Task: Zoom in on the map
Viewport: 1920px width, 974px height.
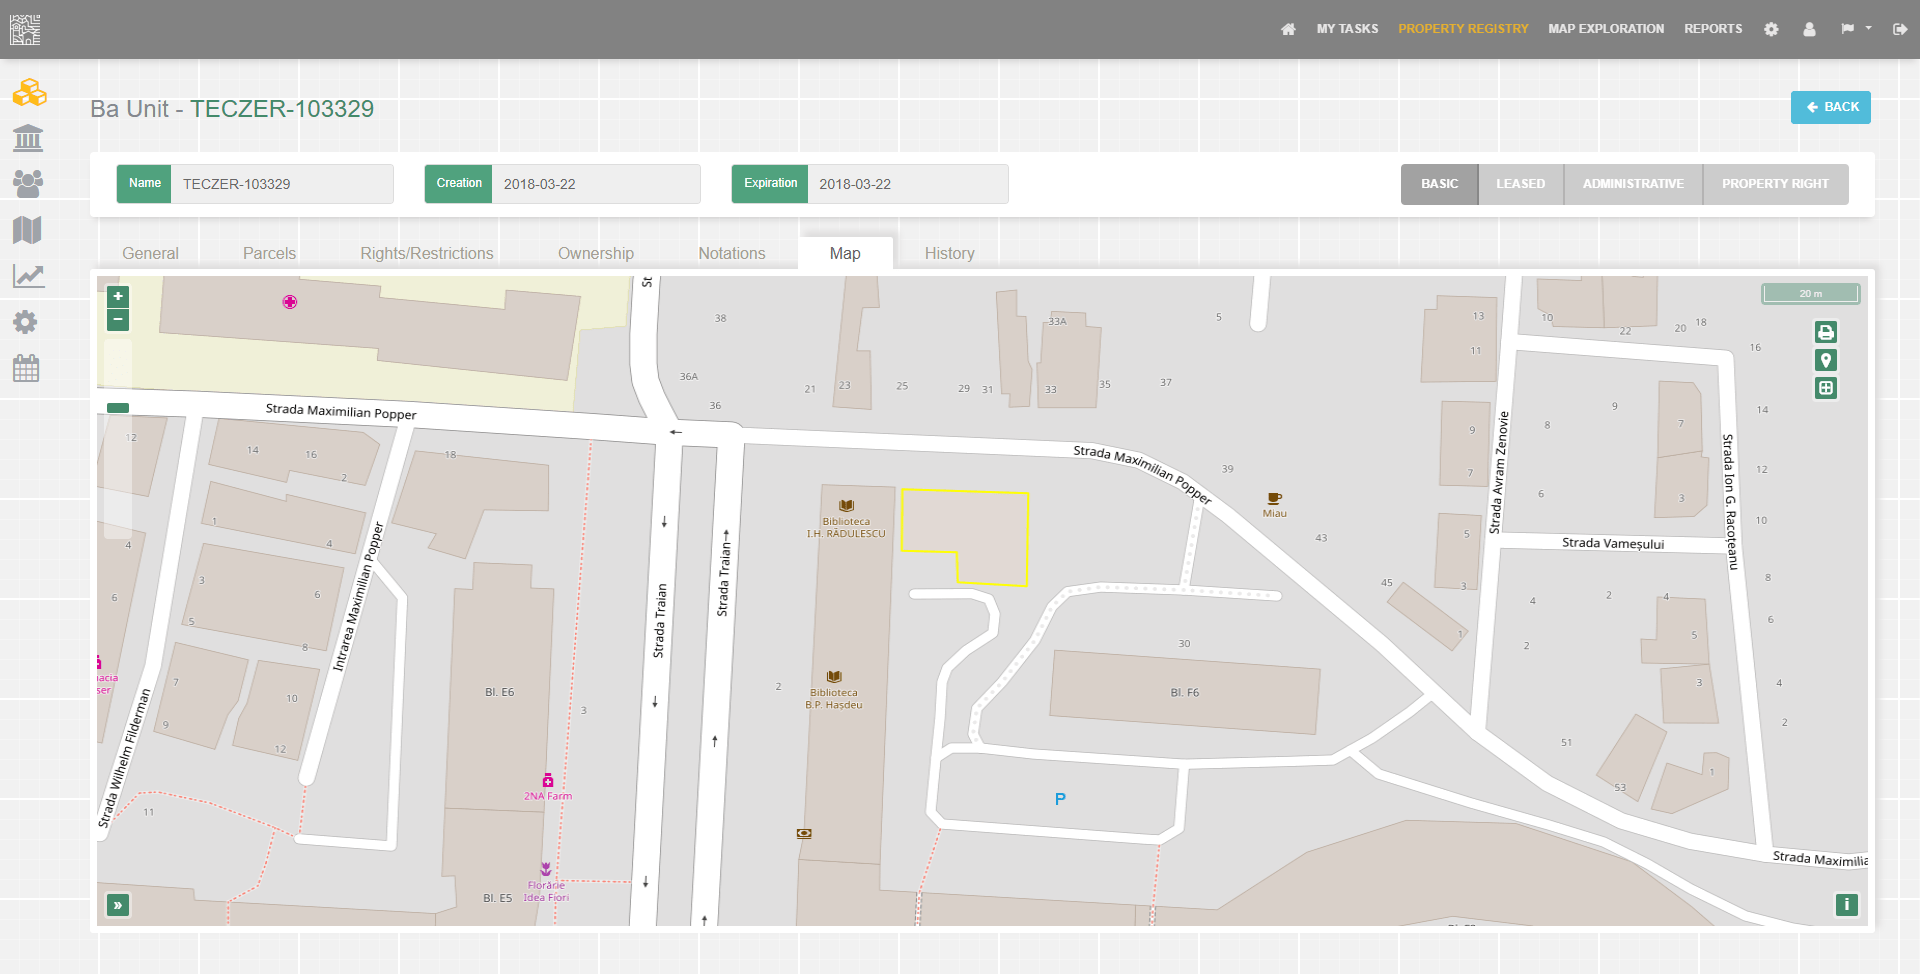Action: tap(118, 297)
